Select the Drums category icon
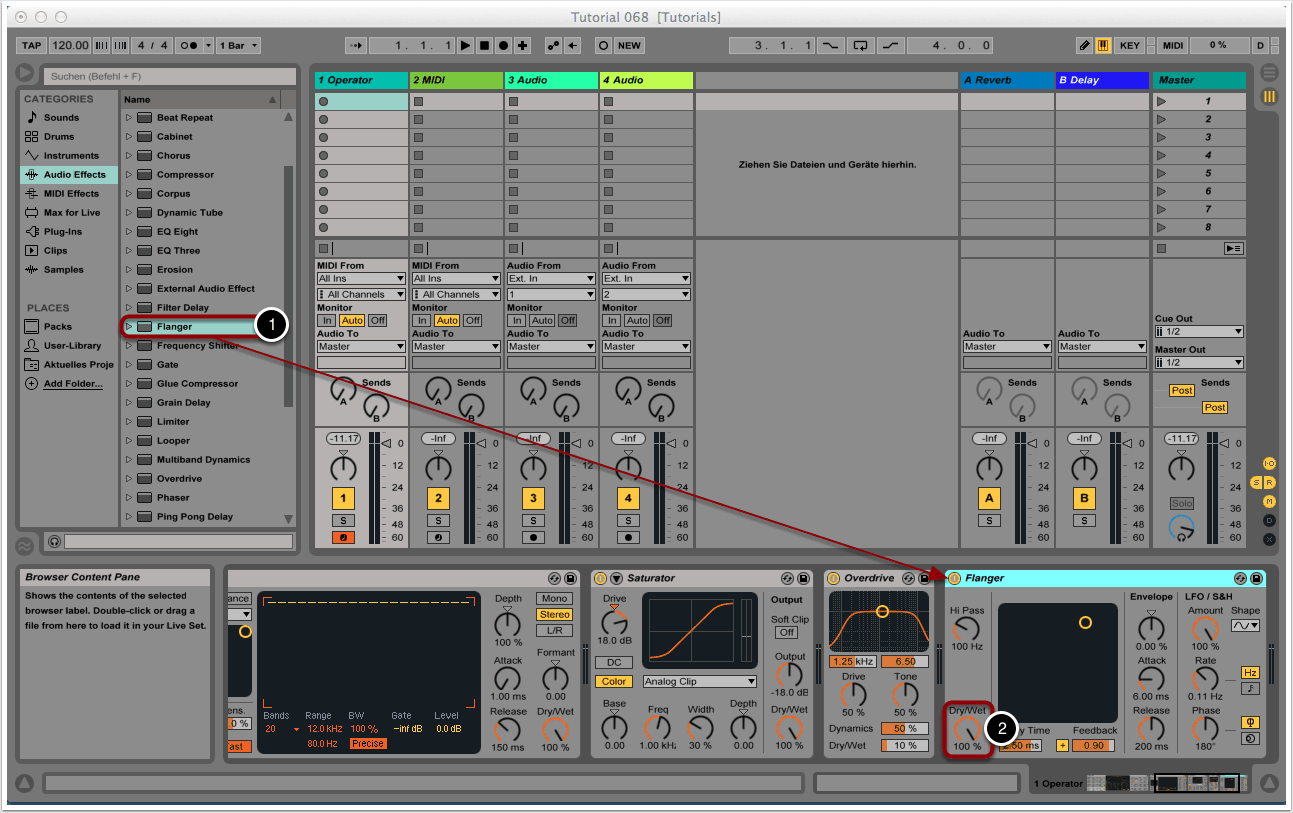This screenshot has height=813, width=1293. pyautogui.click(x=32, y=136)
